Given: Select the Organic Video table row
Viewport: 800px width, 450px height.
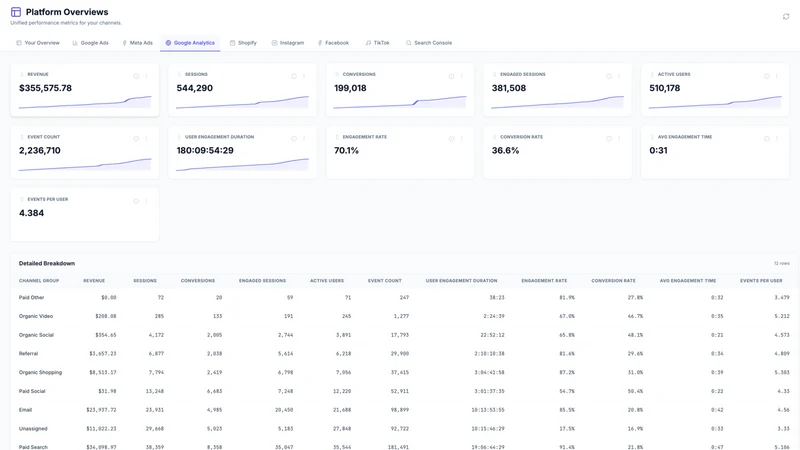Looking at the screenshot, I should pos(404,316).
